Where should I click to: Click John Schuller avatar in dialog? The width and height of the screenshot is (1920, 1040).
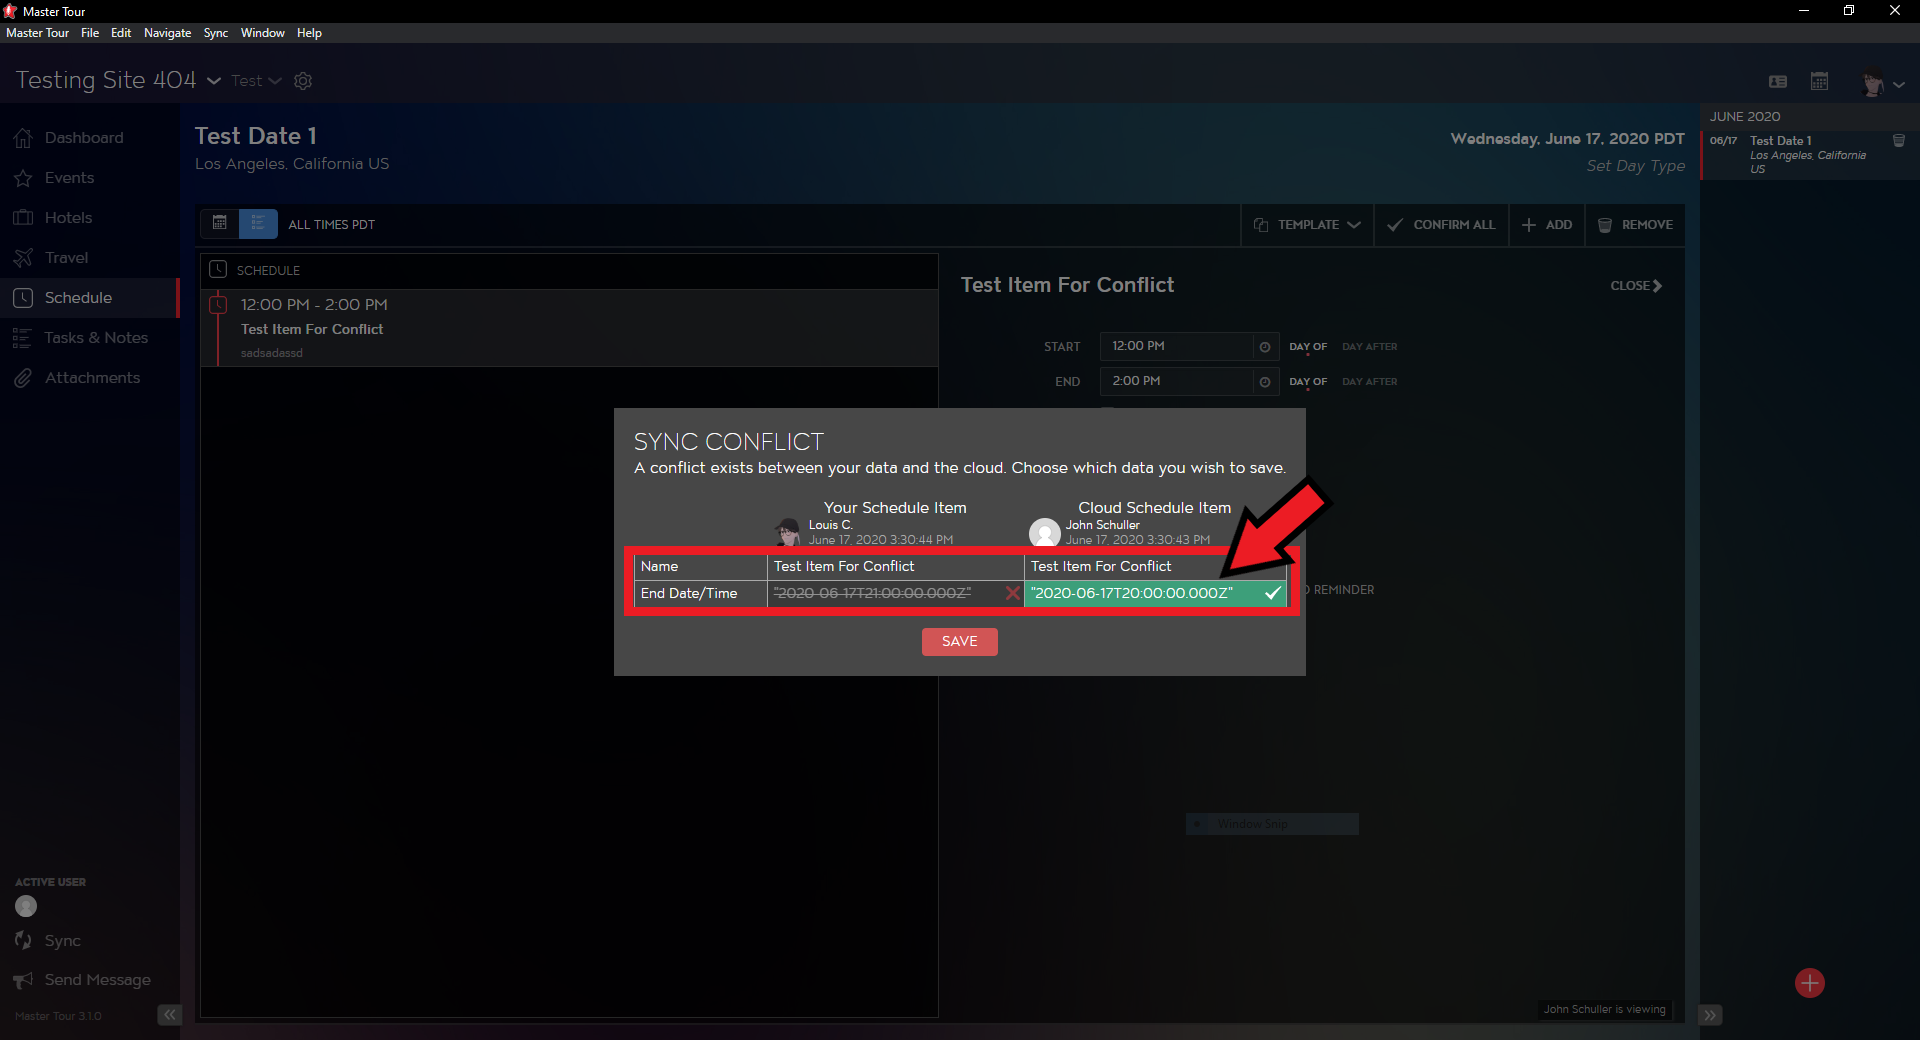[x=1044, y=532]
